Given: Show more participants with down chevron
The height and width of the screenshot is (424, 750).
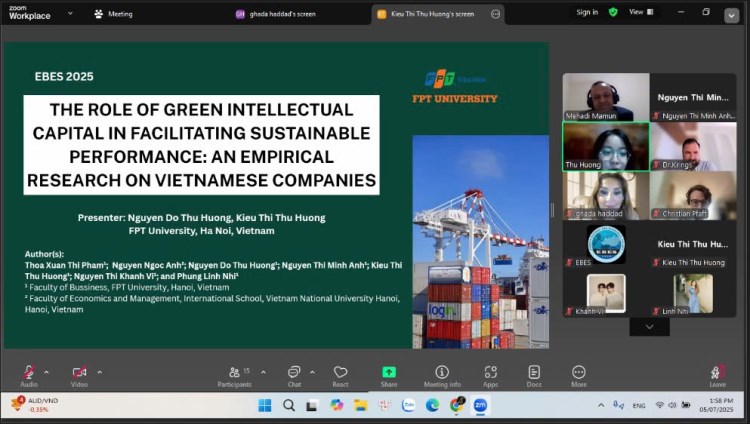Looking at the screenshot, I should coord(650,327).
